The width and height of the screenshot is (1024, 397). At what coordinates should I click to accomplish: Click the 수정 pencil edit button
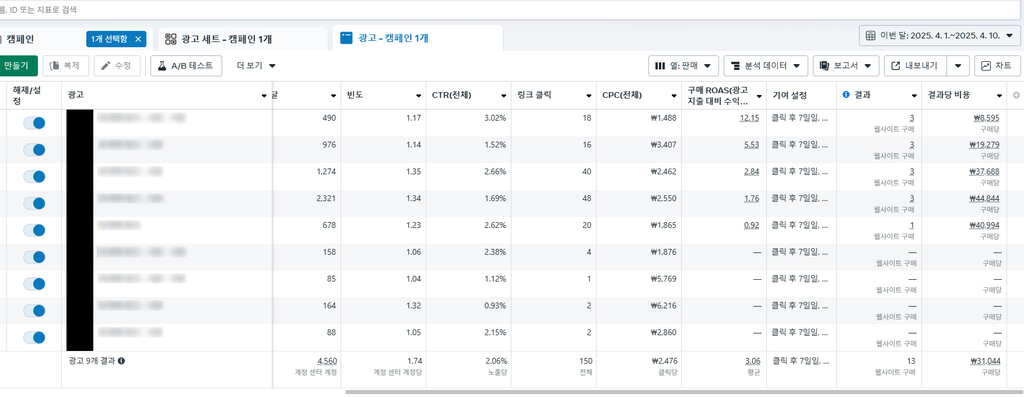(x=117, y=66)
